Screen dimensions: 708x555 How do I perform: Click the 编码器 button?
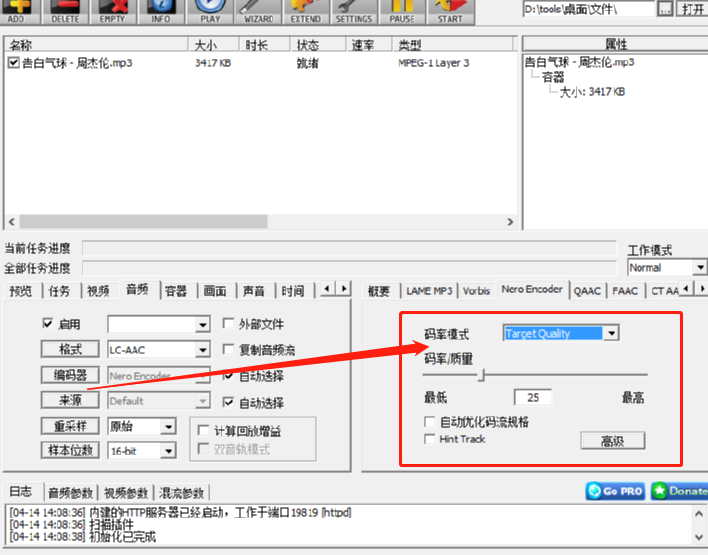pos(70,375)
